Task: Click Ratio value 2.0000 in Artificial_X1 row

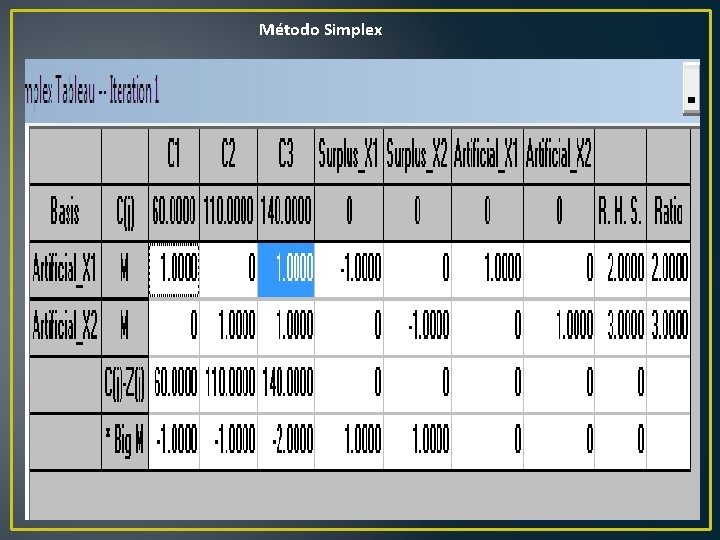Action: 668,270
